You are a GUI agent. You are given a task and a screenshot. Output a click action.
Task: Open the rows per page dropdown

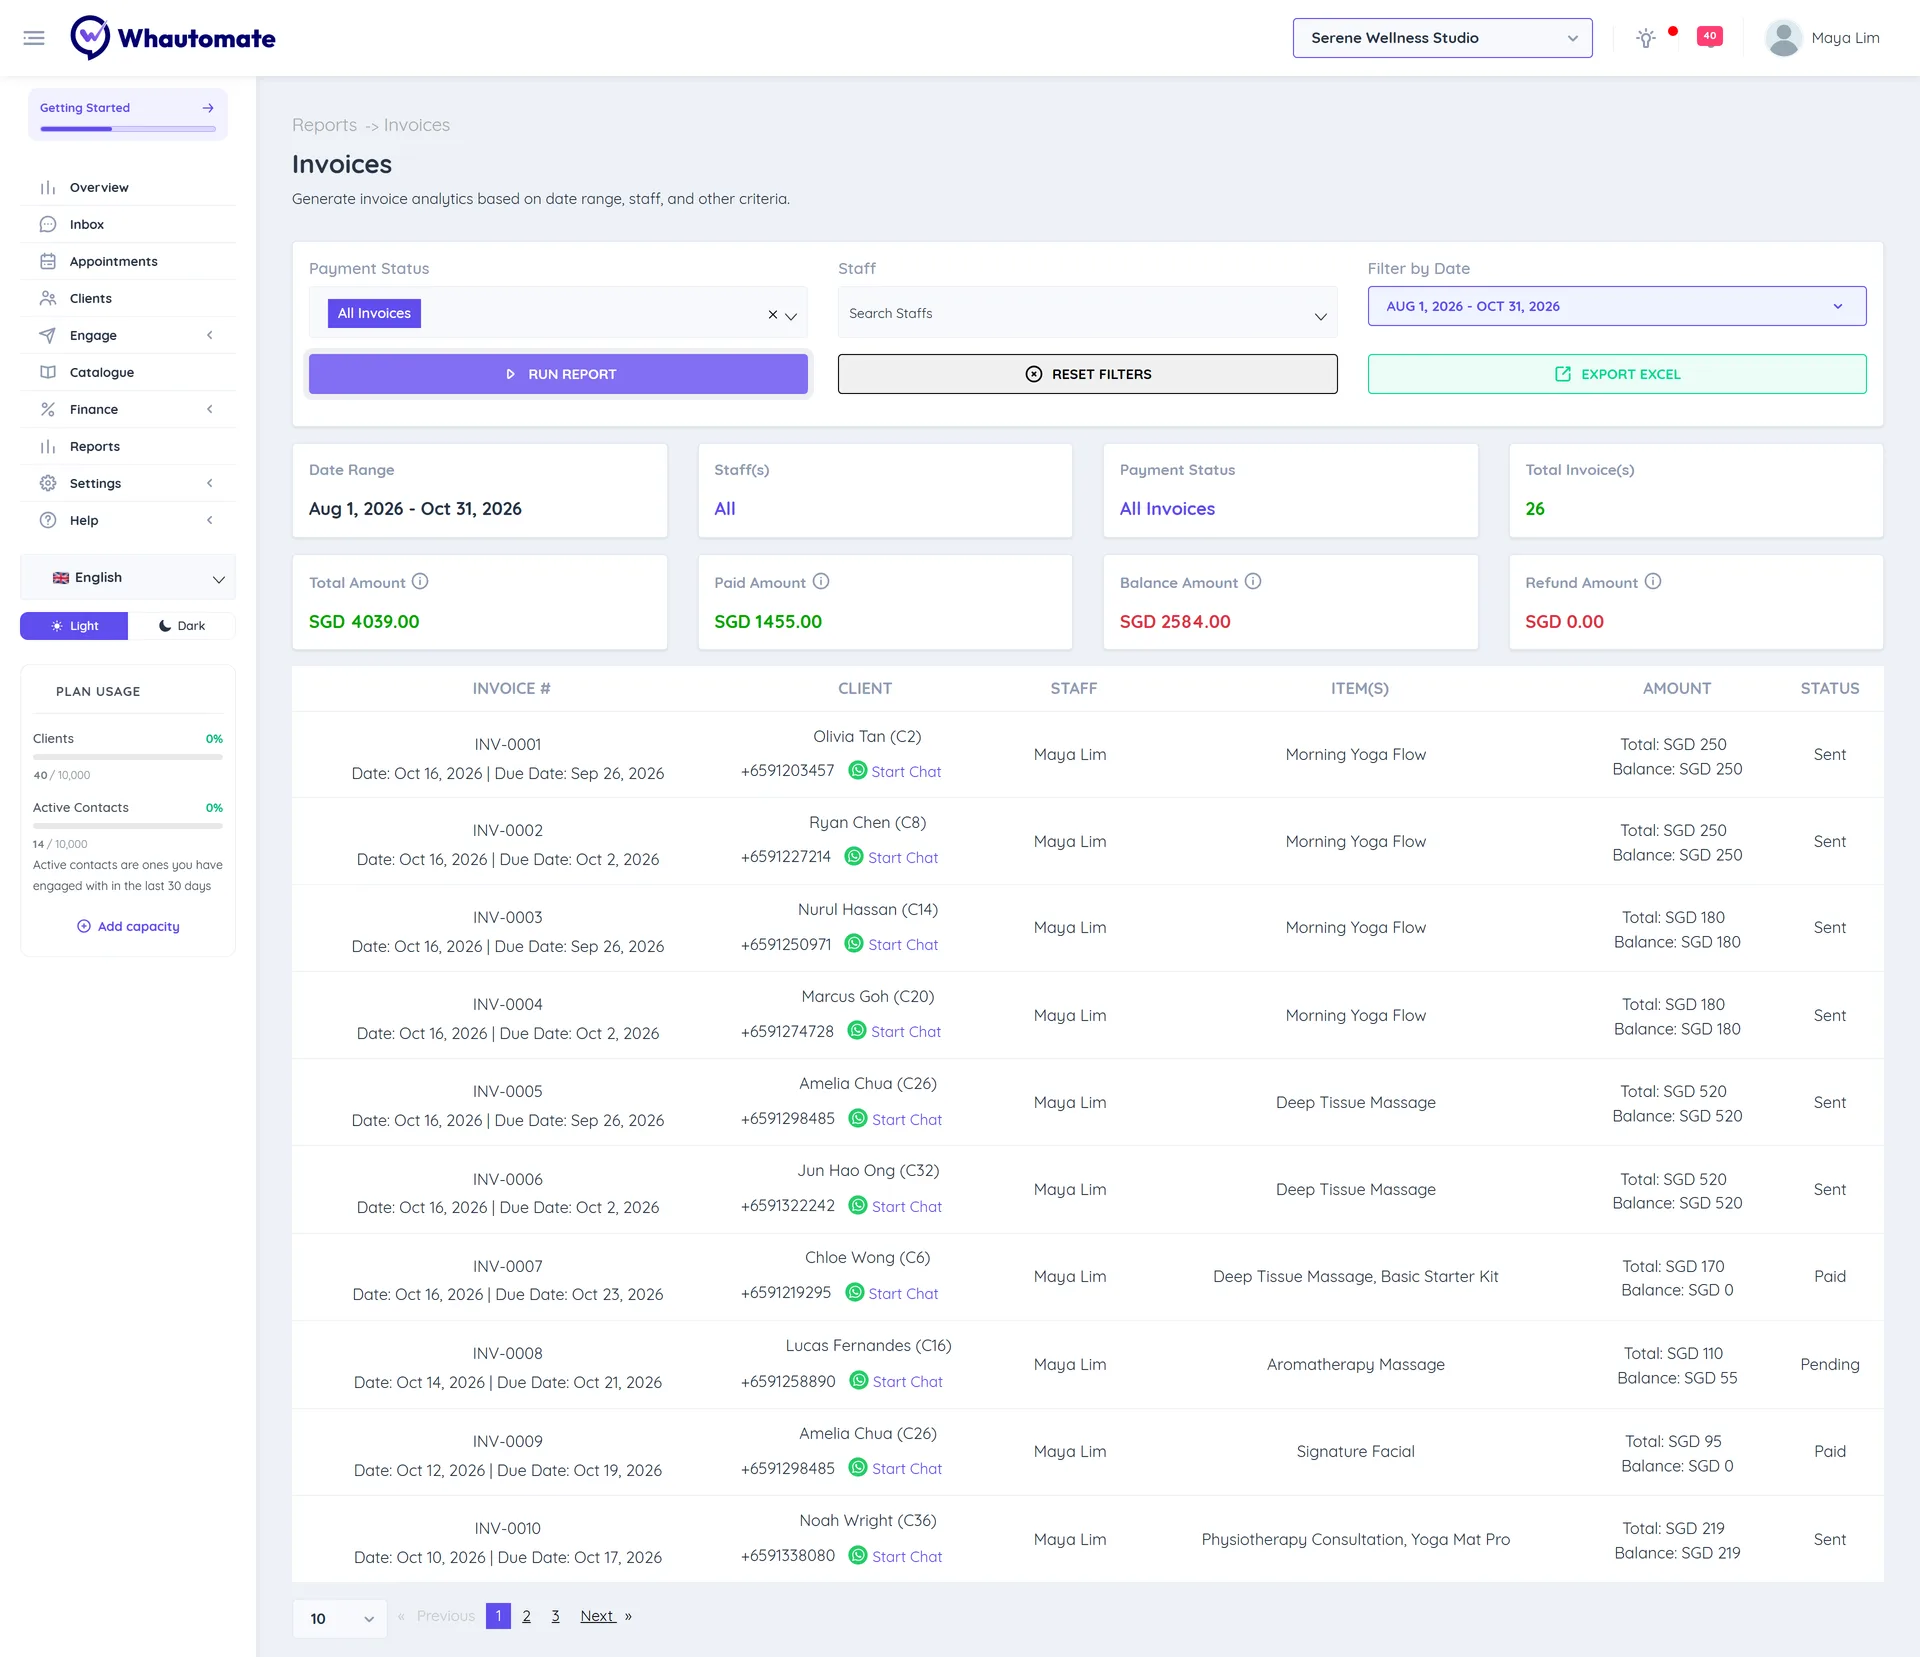click(x=340, y=1618)
